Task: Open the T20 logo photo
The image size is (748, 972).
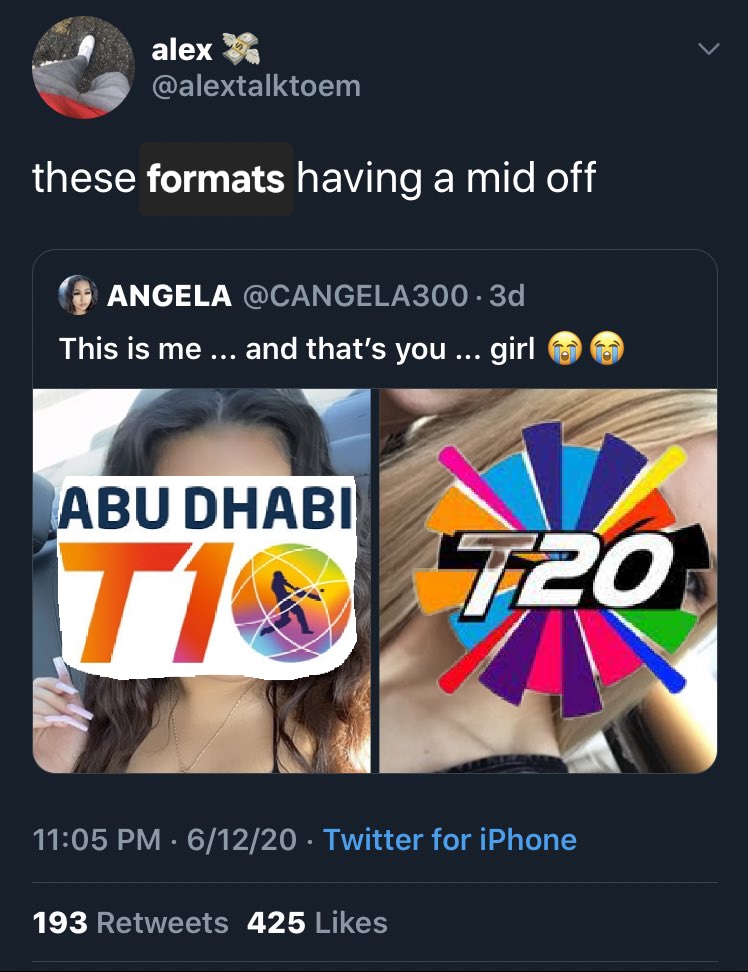Action: pos(548,580)
